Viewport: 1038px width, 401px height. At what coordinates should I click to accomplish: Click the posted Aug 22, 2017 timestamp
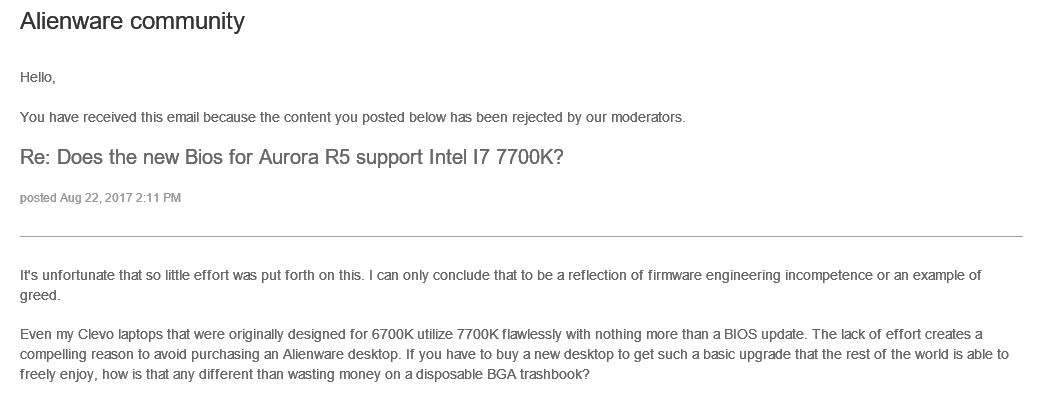[100, 198]
